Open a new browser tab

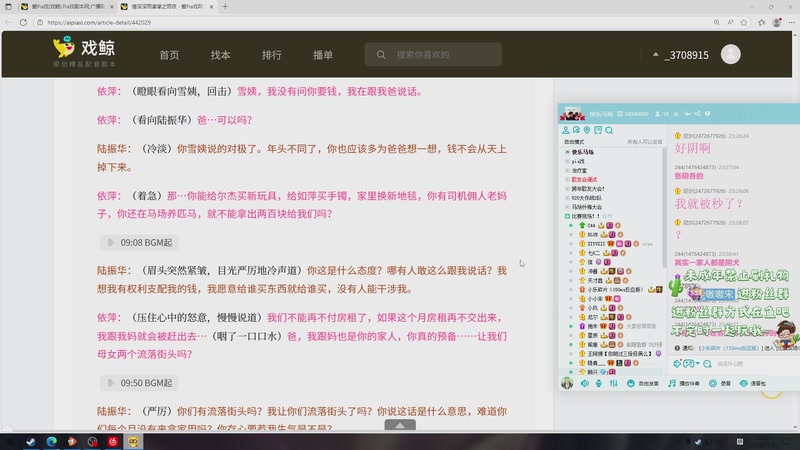point(225,7)
